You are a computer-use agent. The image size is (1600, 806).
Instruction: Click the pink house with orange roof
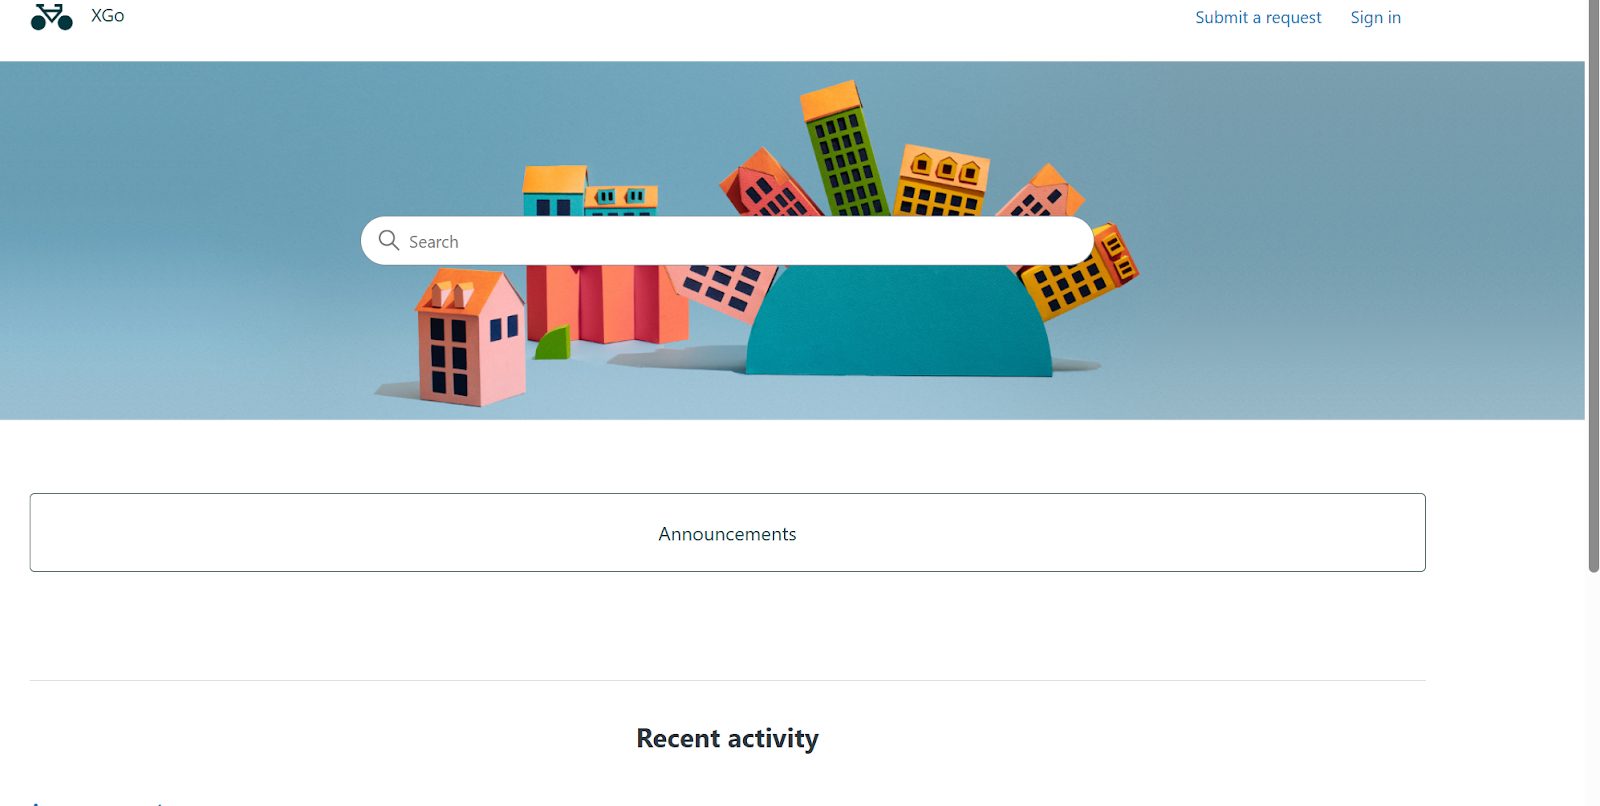point(470,340)
